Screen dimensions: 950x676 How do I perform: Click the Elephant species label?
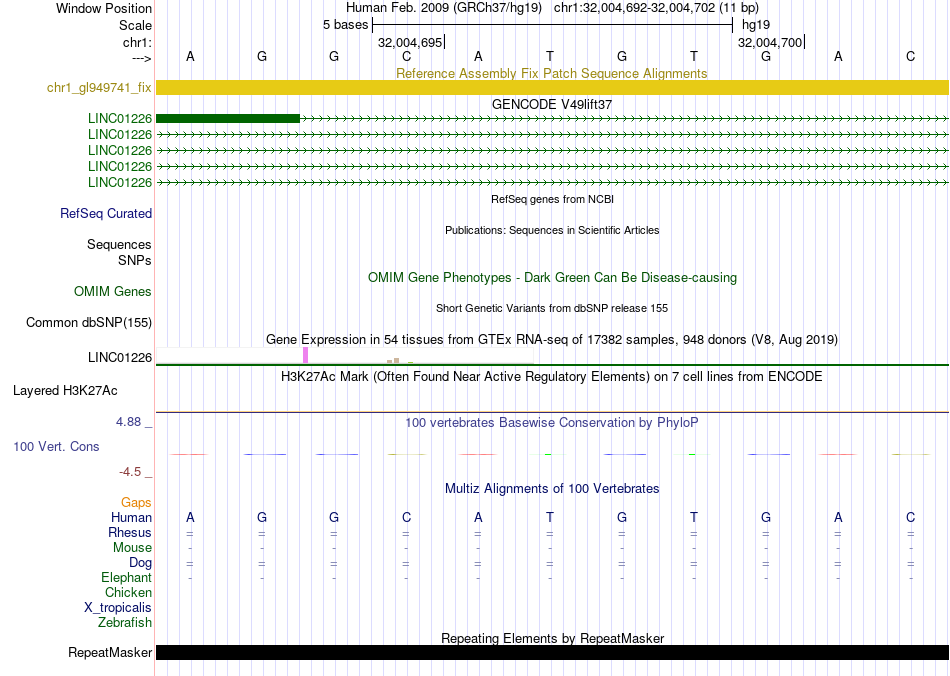(127, 577)
